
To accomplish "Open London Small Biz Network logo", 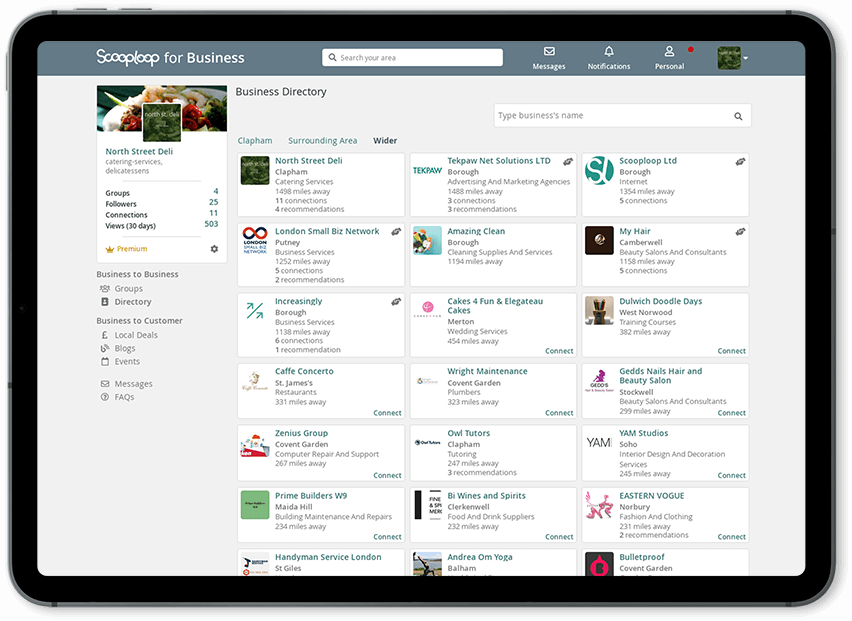I will pos(255,240).
